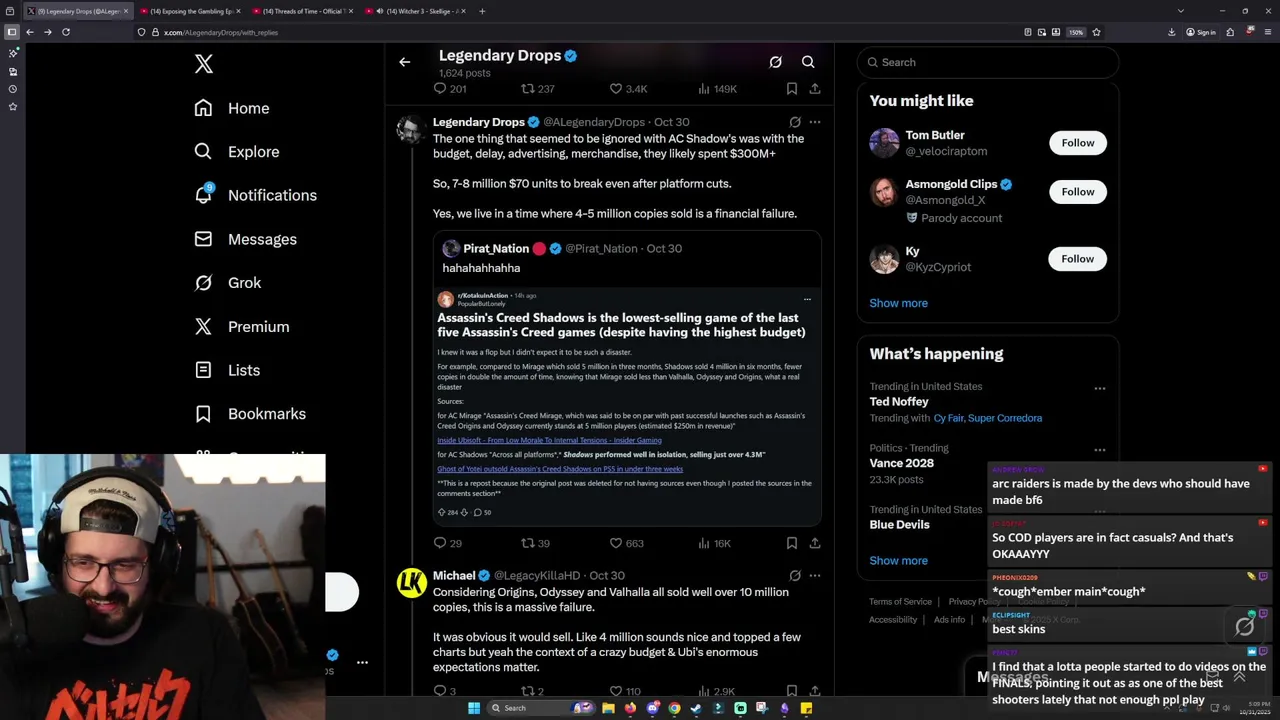Viewport: 1280px width, 720px height.
Task: Like Michael's post with 110 likes
Action: (x=625, y=691)
